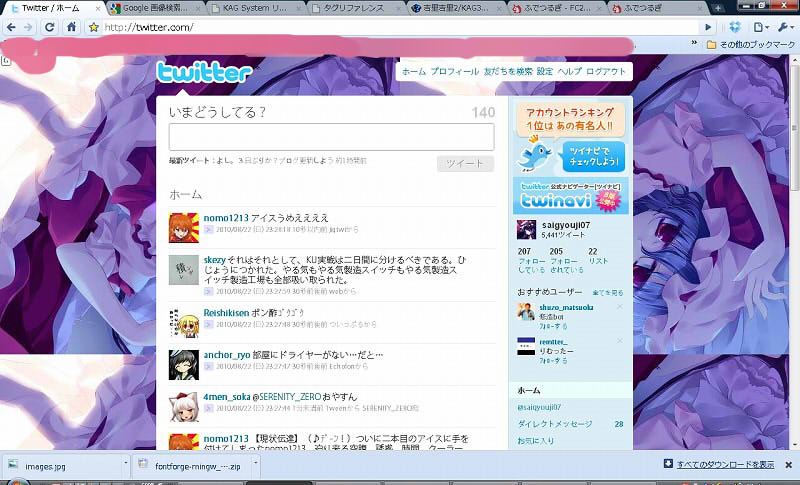Click ログアウト to sign out
Viewport: 800px width, 485px height.
pos(606,72)
